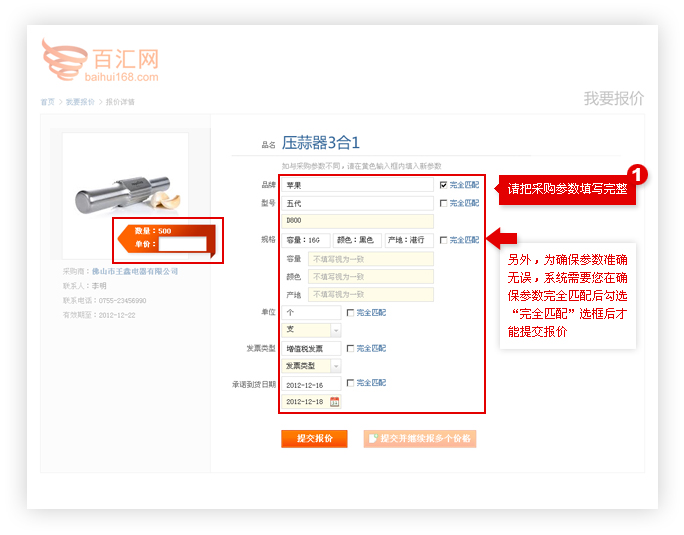Go to 首页 in the breadcrumb
Screen dimensions: 684x535
tap(47, 102)
